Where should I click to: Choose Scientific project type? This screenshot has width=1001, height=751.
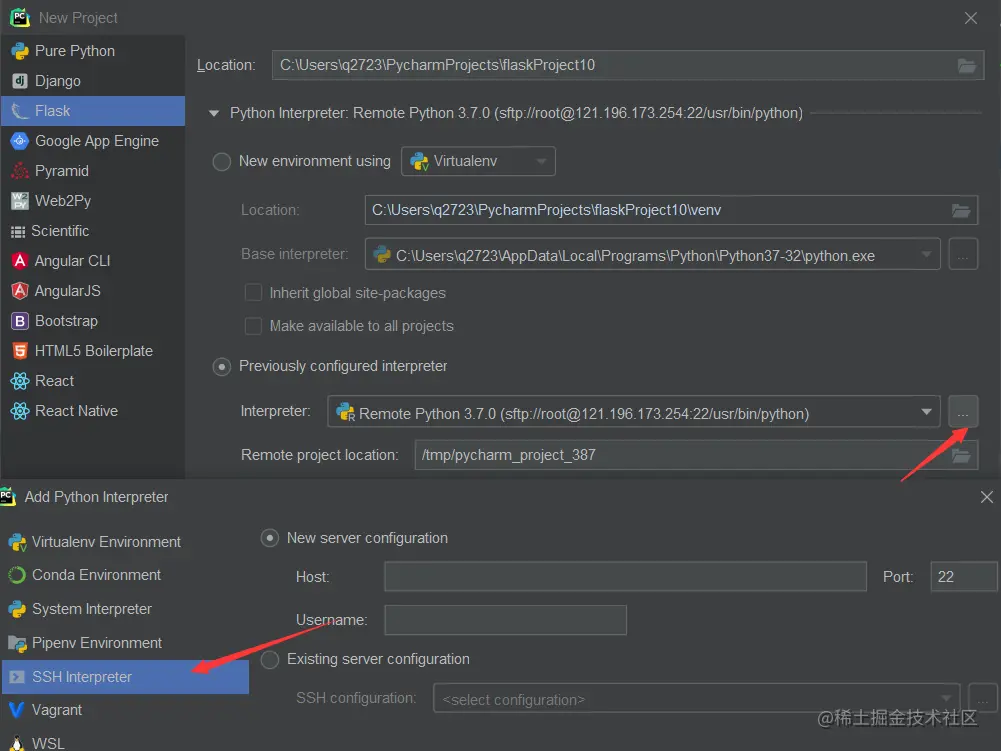(93, 231)
